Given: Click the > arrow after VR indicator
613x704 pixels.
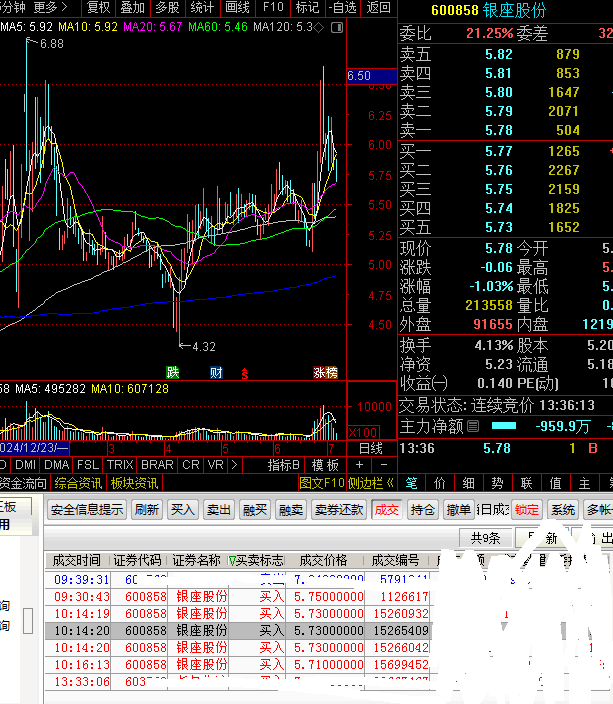Looking at the screenshot, I should (234, 465).
